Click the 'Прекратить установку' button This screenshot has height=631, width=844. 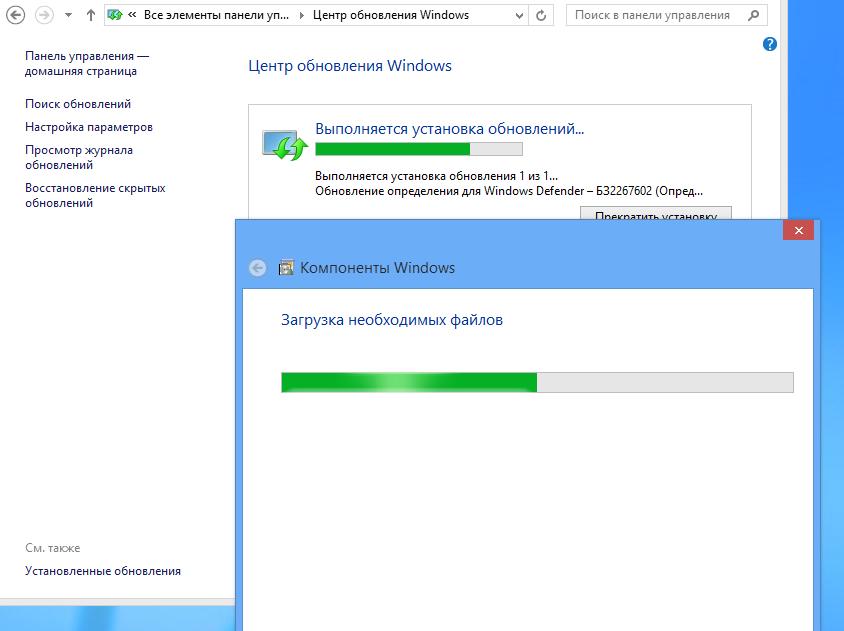pos(656,214)
